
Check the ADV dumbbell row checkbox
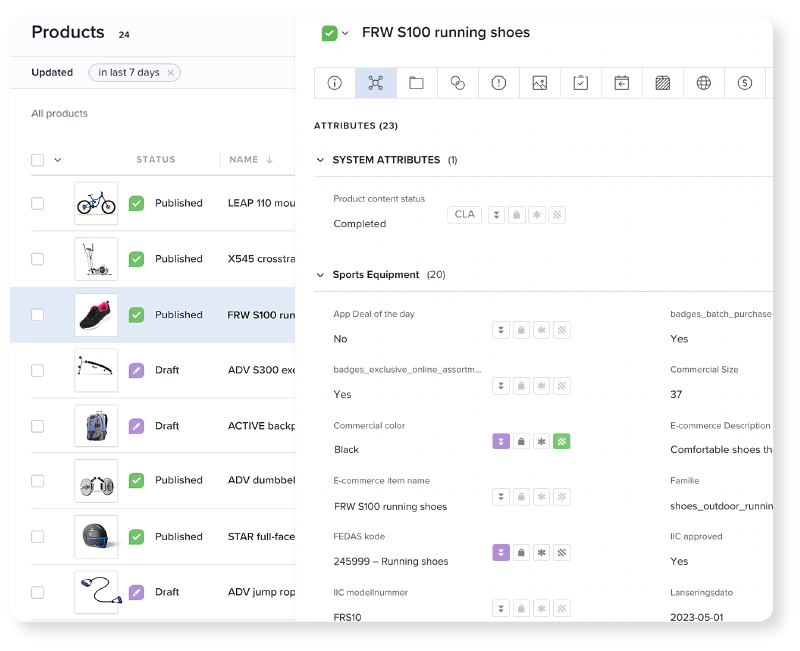click(x=37, y=481)
